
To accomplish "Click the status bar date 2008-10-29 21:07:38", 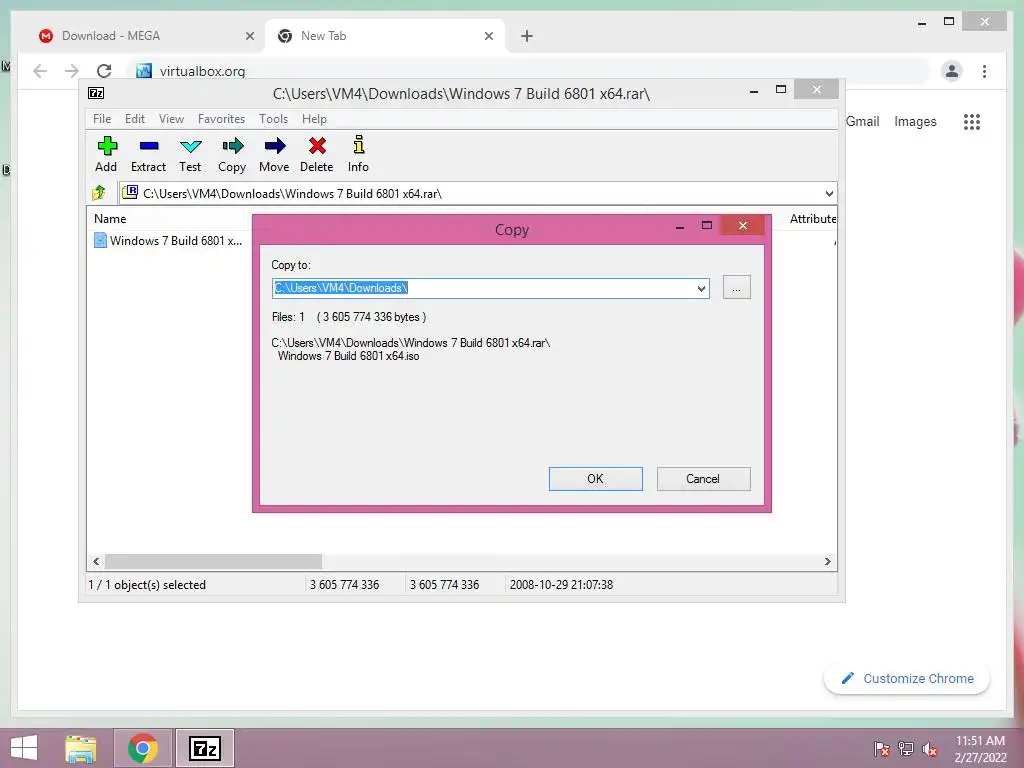I will [561, 584].
